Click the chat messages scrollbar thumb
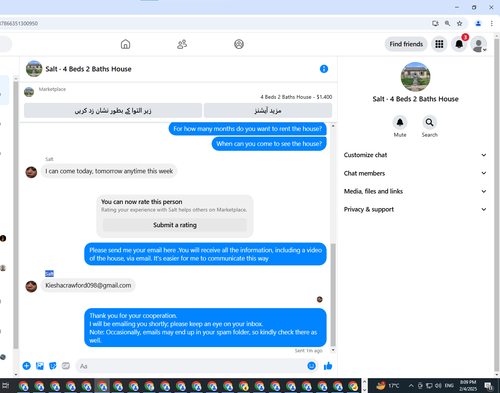The image size is (500, 393). point(333,295)
